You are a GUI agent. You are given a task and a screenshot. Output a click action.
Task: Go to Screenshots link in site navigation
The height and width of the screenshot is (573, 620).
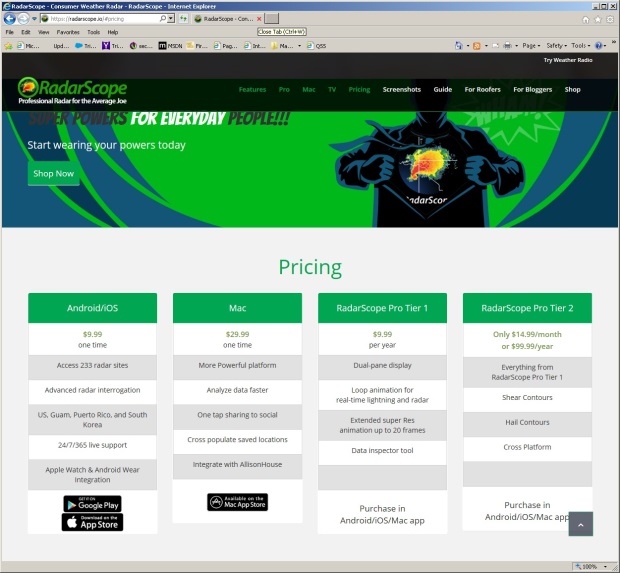[402, 89]
